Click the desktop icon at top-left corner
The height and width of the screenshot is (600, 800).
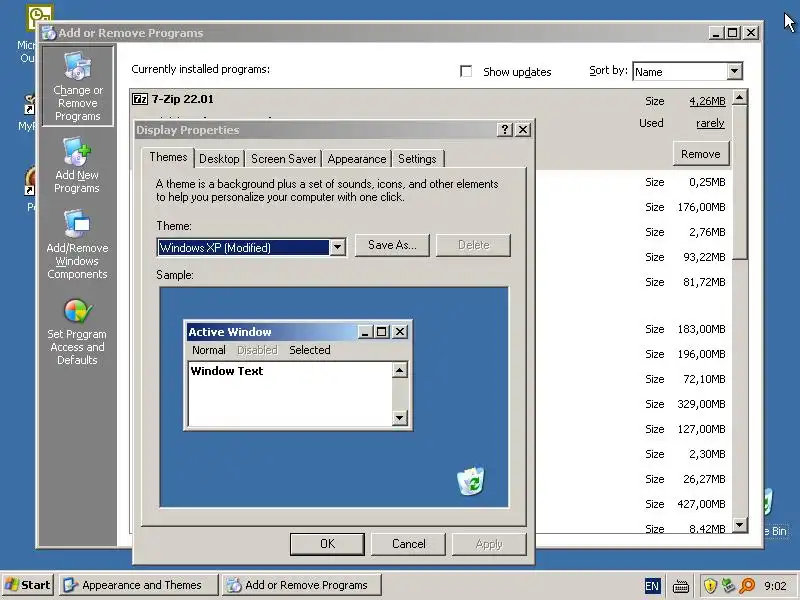coord(39,17)
